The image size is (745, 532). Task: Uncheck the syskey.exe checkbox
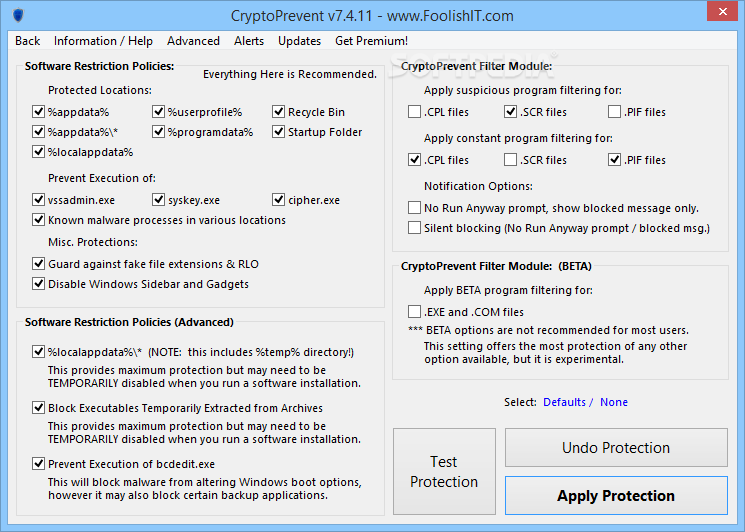click(159, 200)
